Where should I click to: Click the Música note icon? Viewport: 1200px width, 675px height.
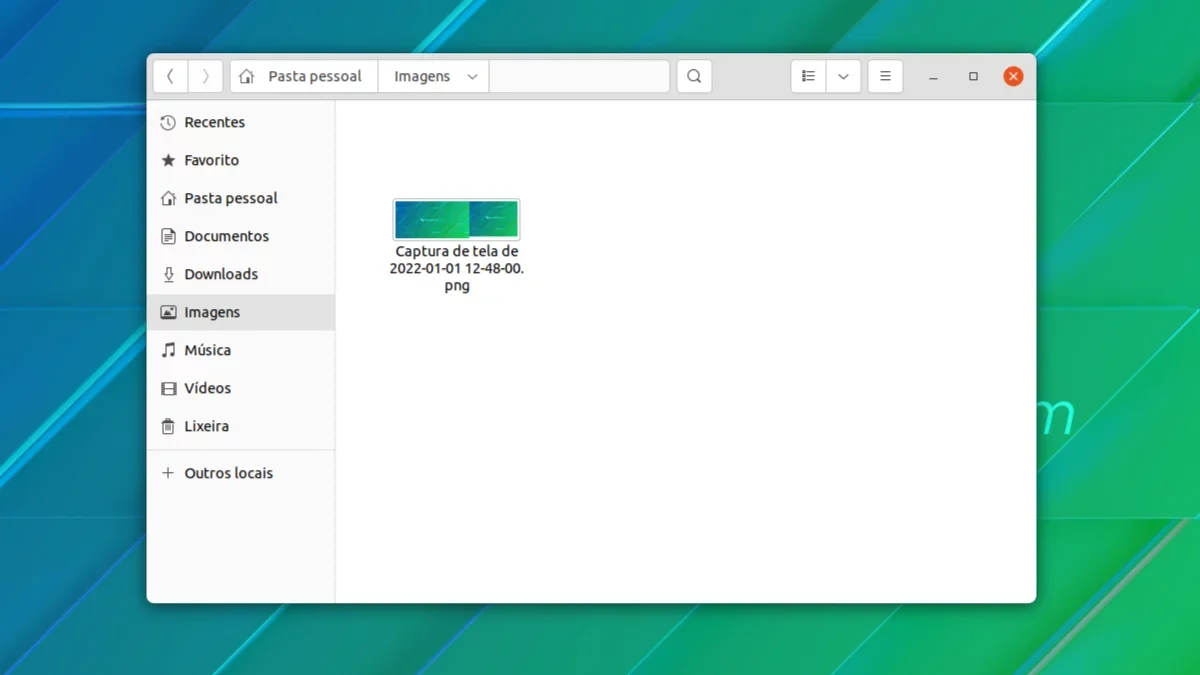click(x=168, y=350)
